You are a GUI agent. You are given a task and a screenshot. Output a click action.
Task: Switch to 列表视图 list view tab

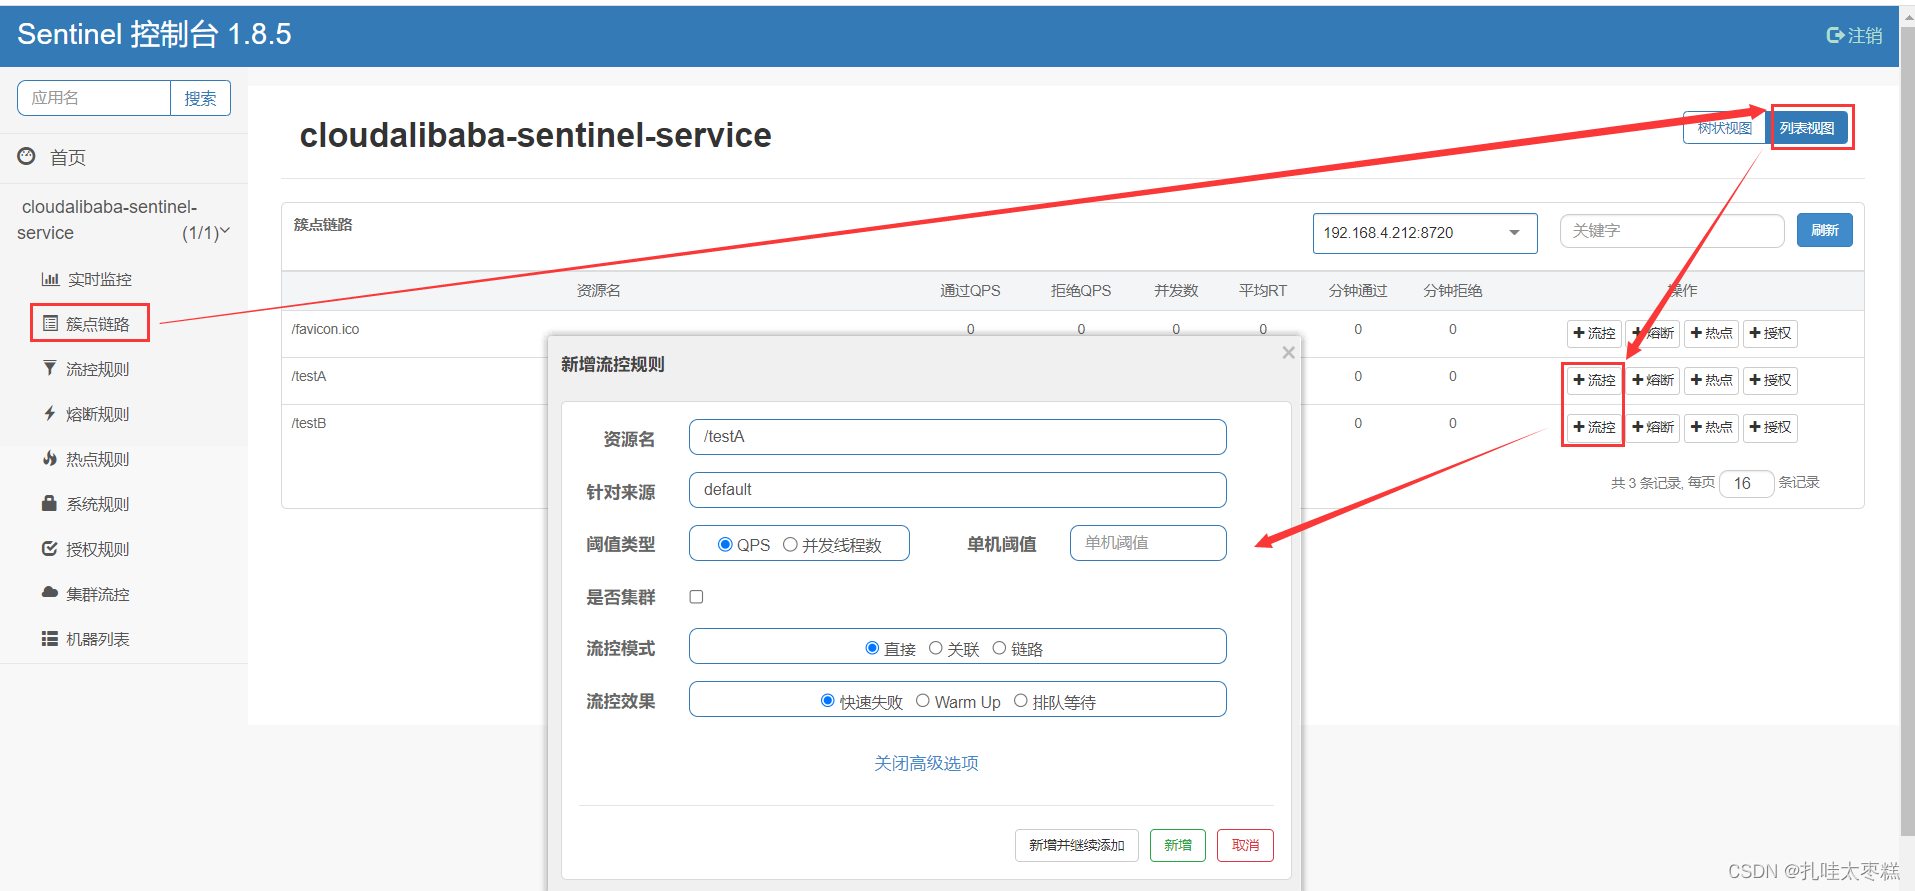(1807, 128)
